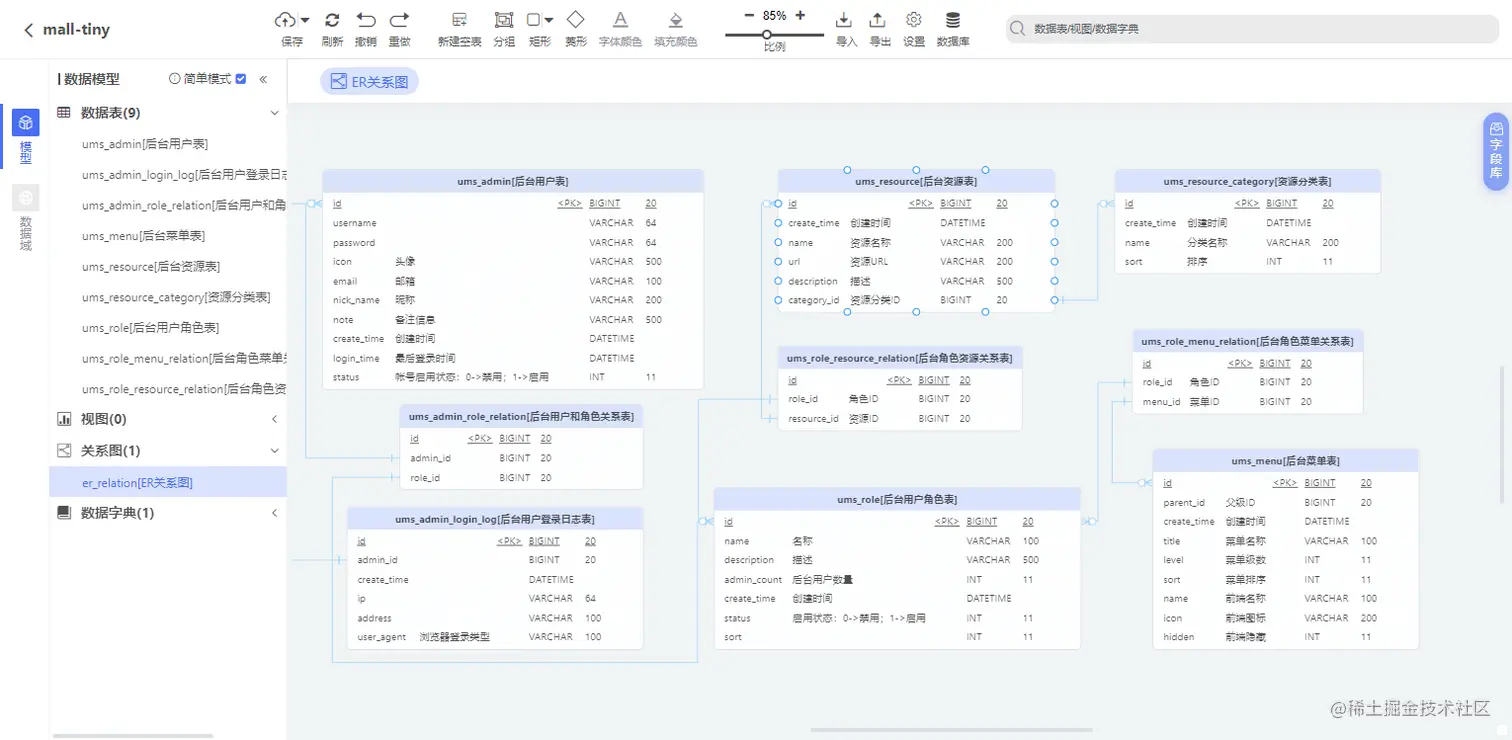Collapse the 数据表(9) section
Viewport: 1512px width, 740px height.
tap(275, 113)
